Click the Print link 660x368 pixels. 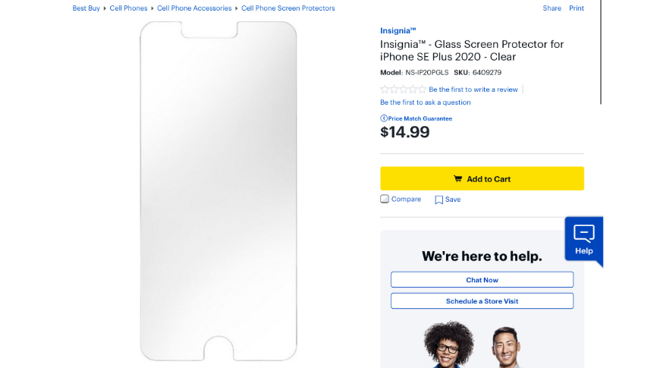click(576, 8)
